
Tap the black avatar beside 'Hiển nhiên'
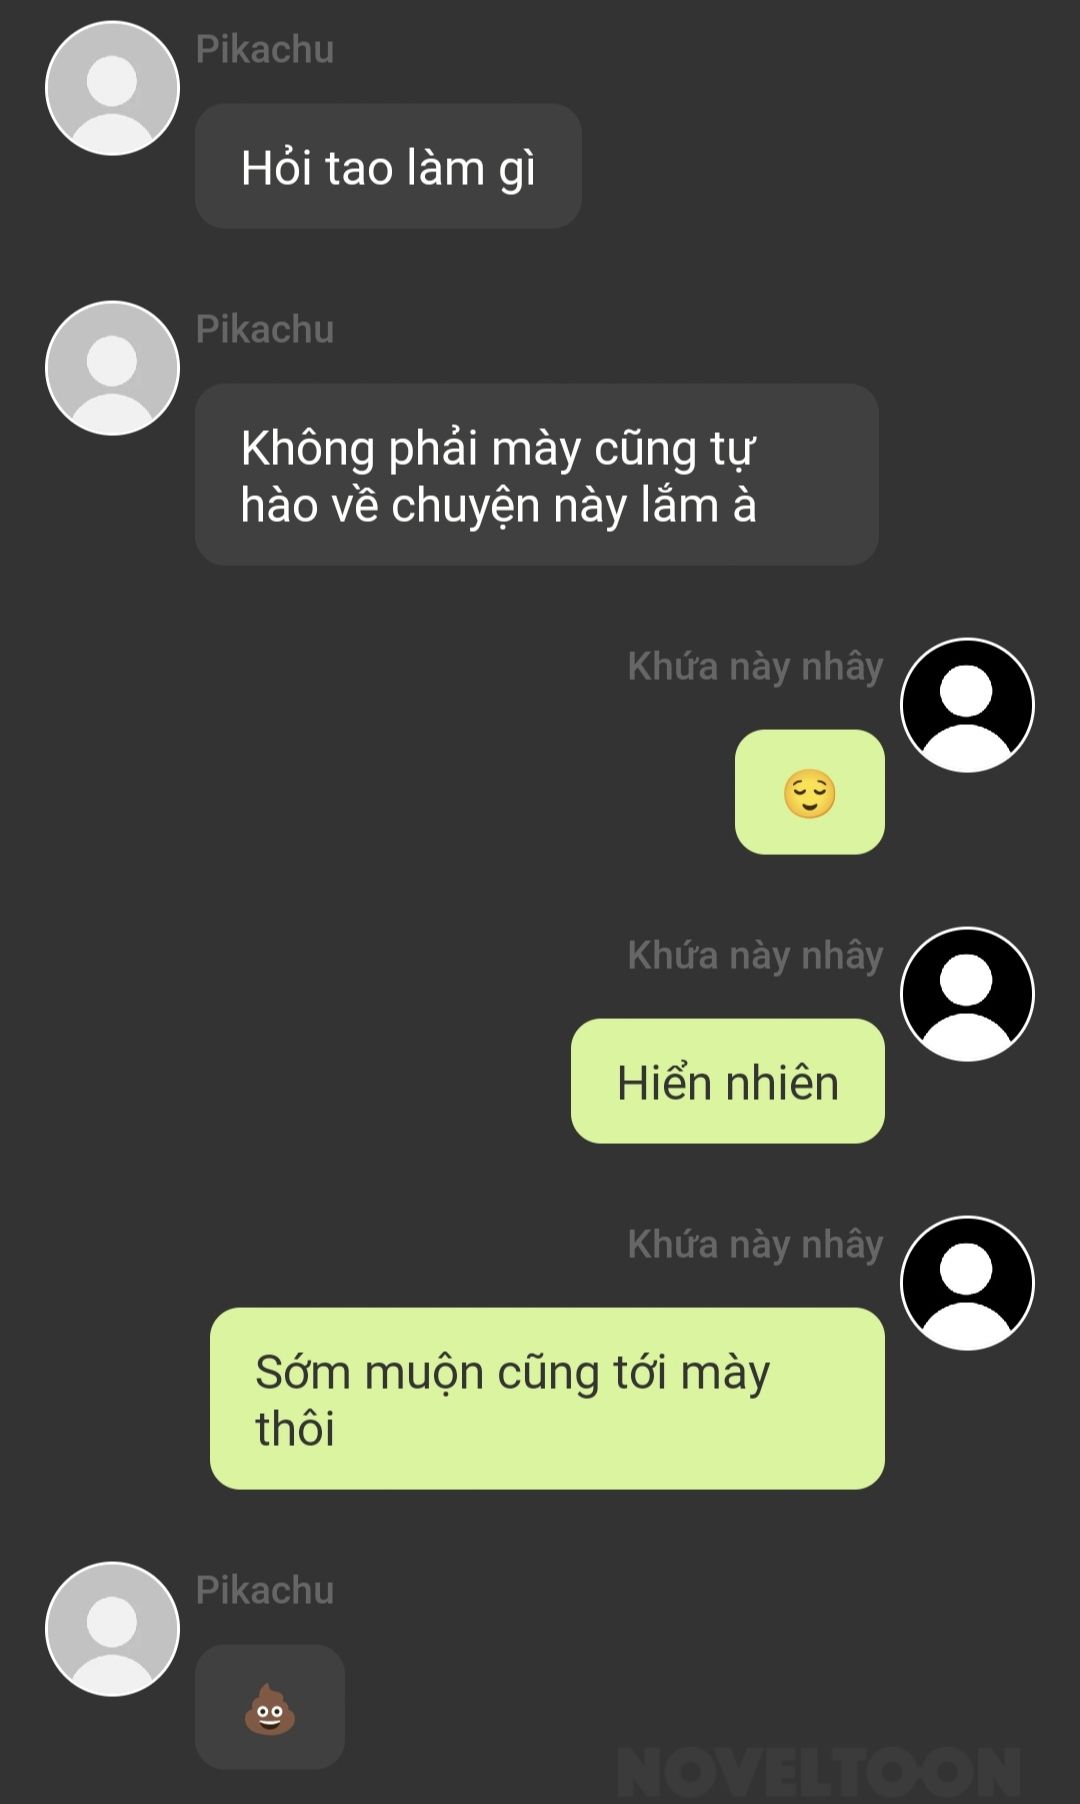(x=967, y=994)
